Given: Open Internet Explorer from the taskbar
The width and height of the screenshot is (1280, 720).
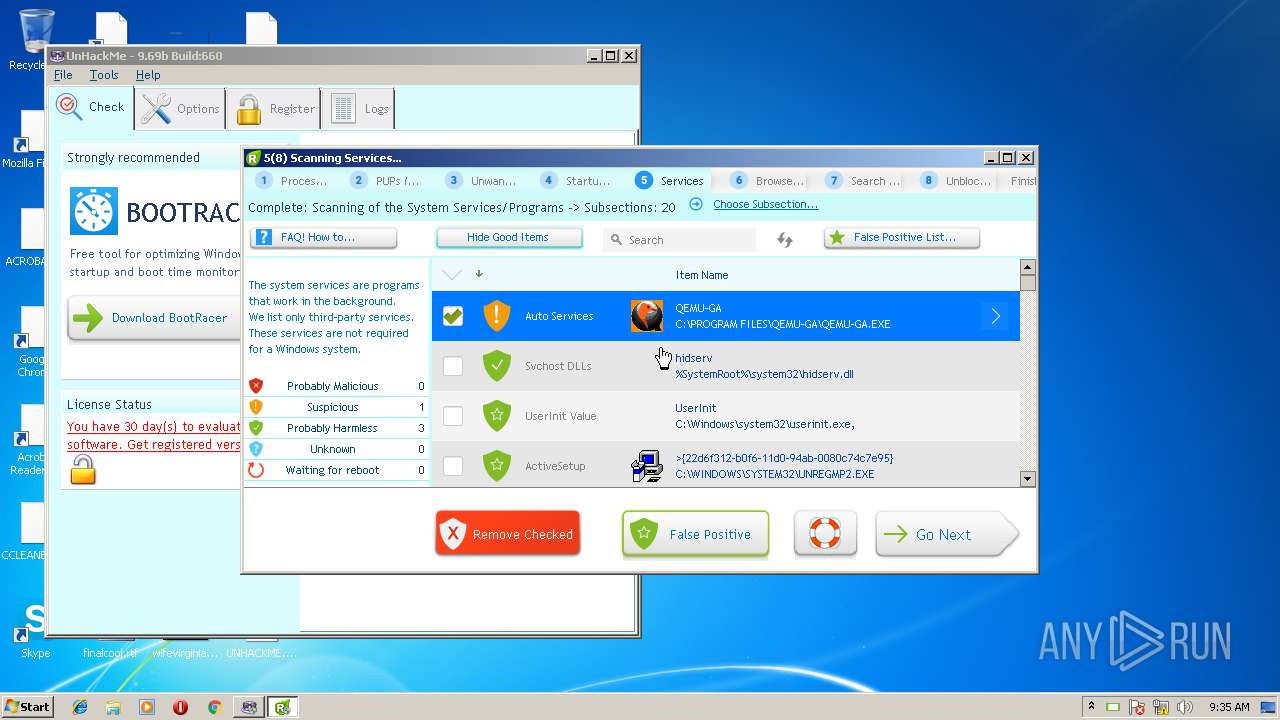Looking at the screenshot, I should tap(80, 707).
